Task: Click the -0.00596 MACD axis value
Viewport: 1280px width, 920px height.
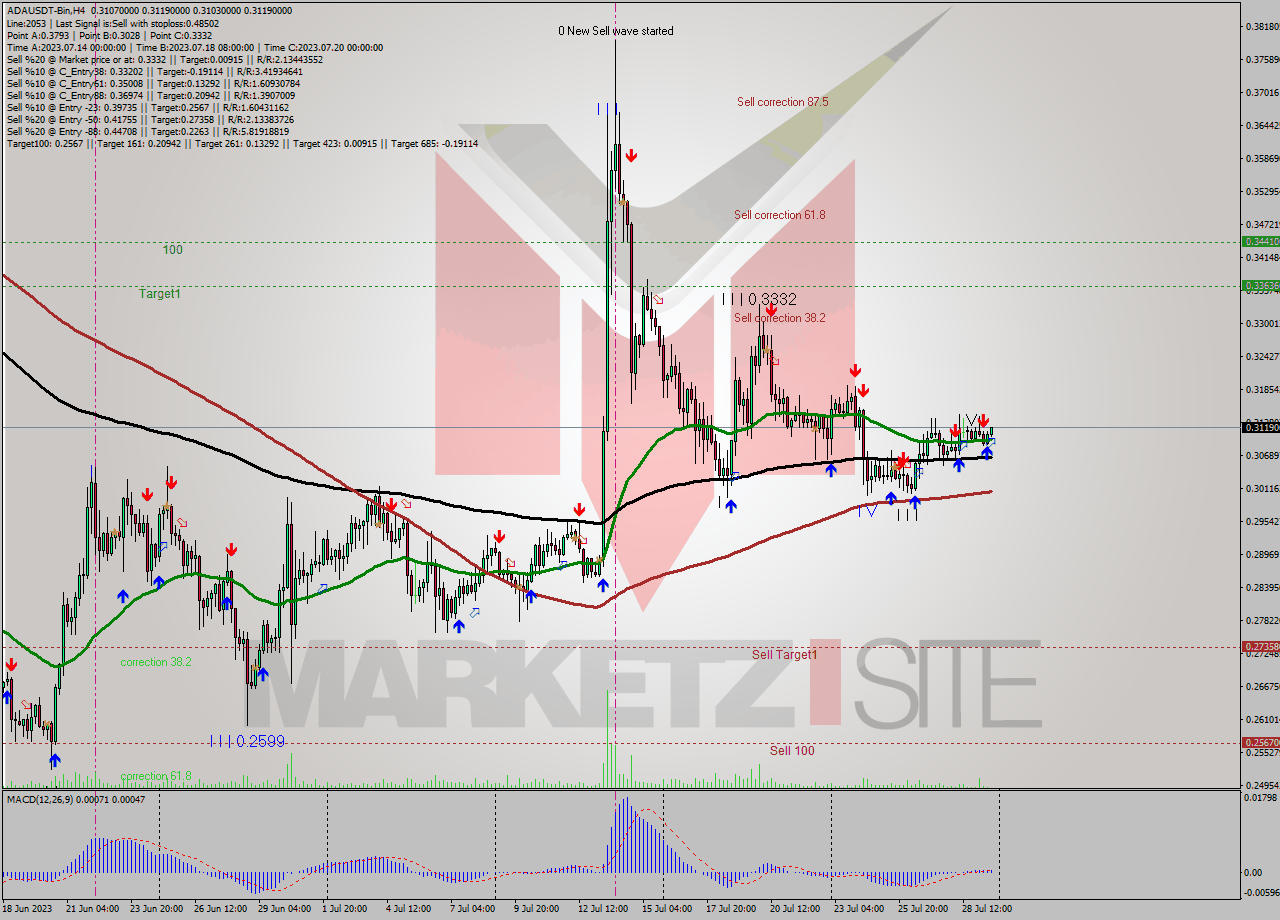Action: coord(1260,892)
